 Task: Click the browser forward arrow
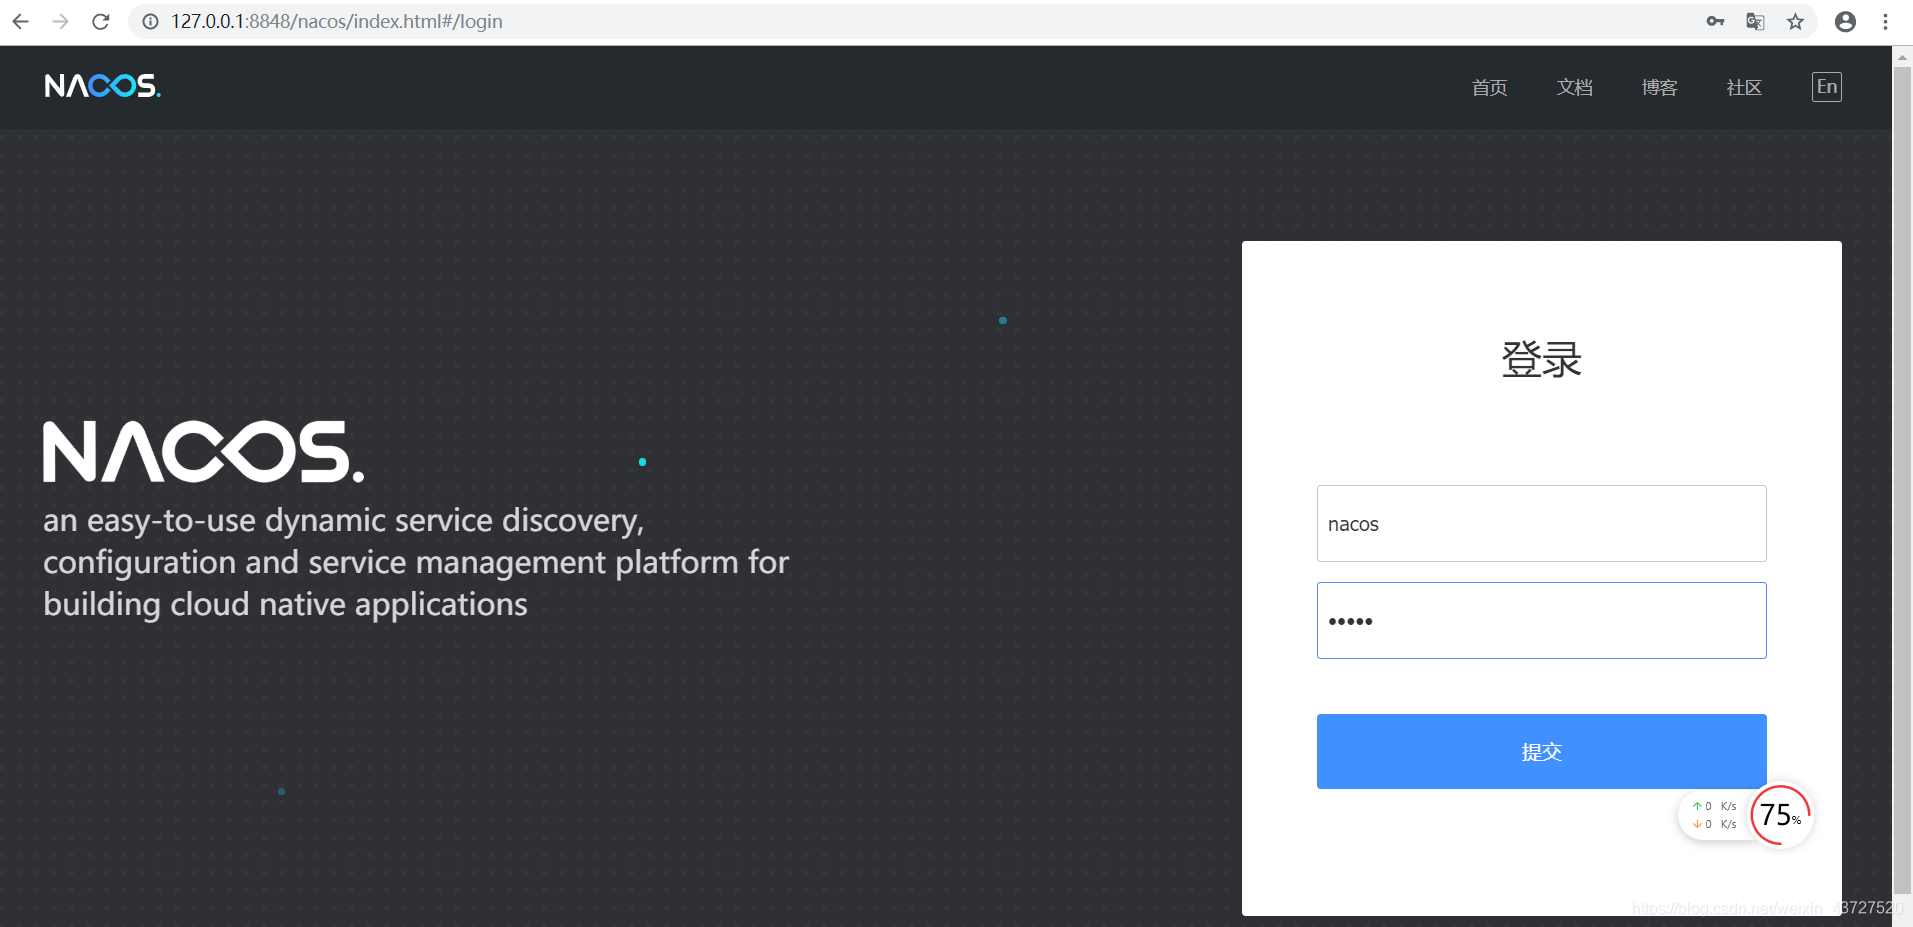60,21
